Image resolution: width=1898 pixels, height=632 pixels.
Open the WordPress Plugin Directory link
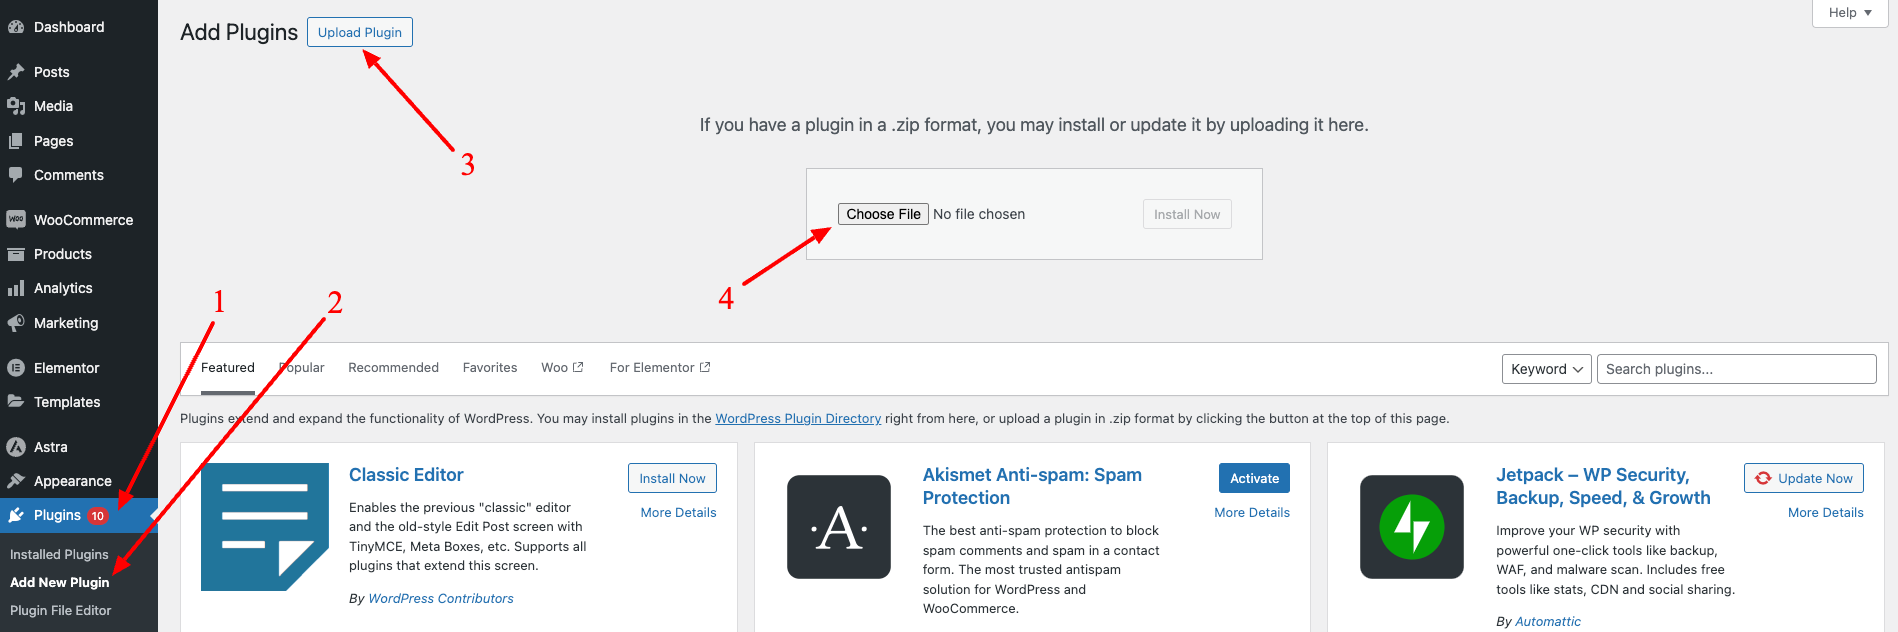pos(798,418)
